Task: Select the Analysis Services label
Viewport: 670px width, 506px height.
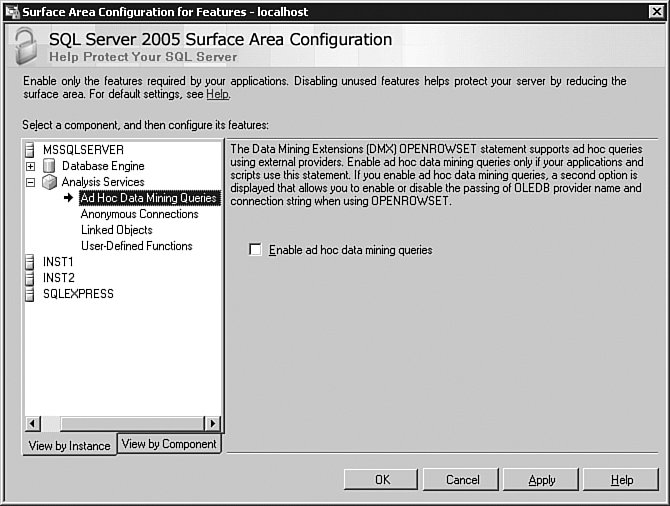Action: click(x=103, y=182)
